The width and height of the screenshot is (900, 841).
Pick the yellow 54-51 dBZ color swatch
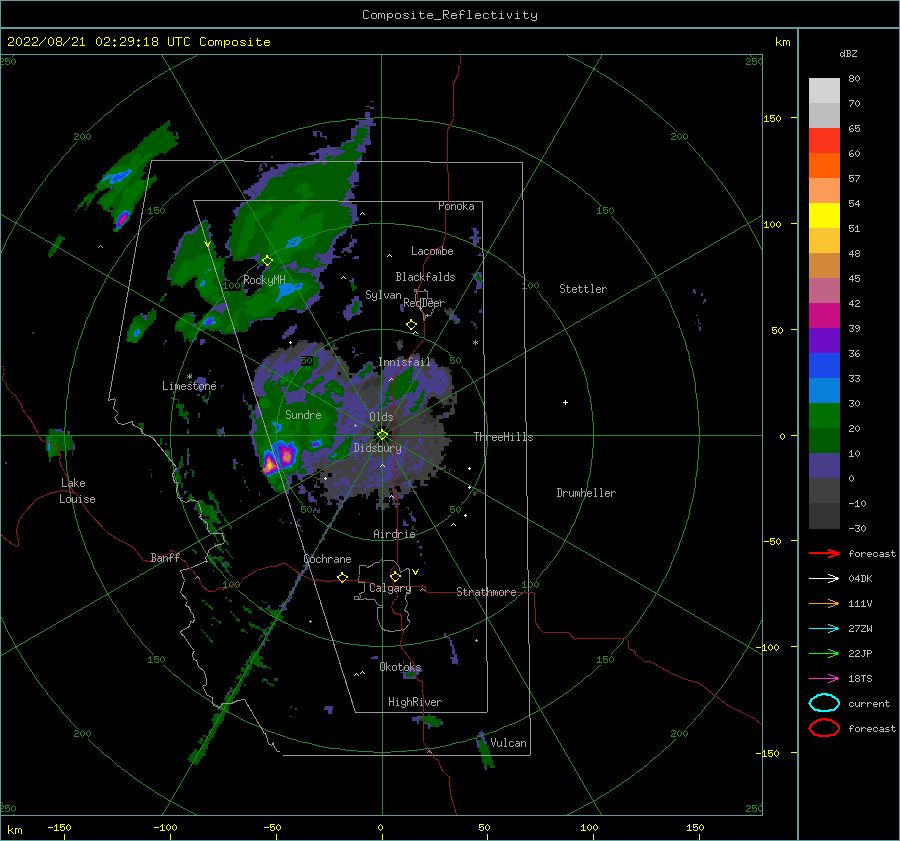tap(824, 216)
